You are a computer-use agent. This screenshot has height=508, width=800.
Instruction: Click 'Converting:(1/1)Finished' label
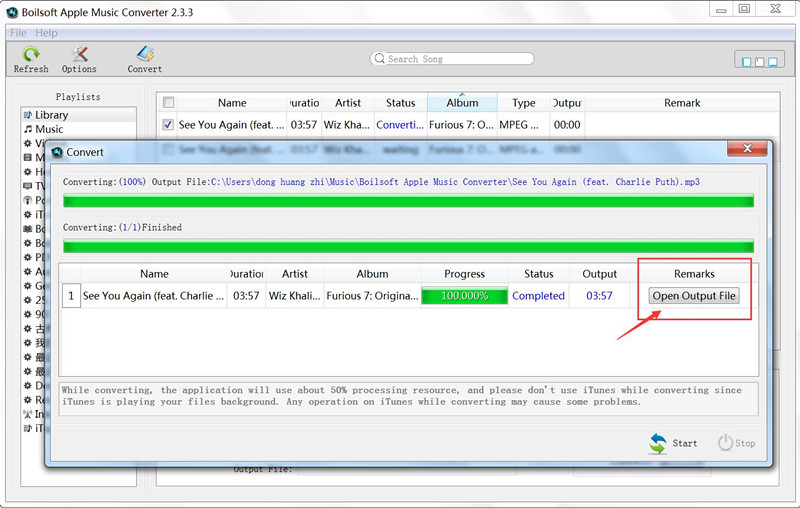point(122,227)
